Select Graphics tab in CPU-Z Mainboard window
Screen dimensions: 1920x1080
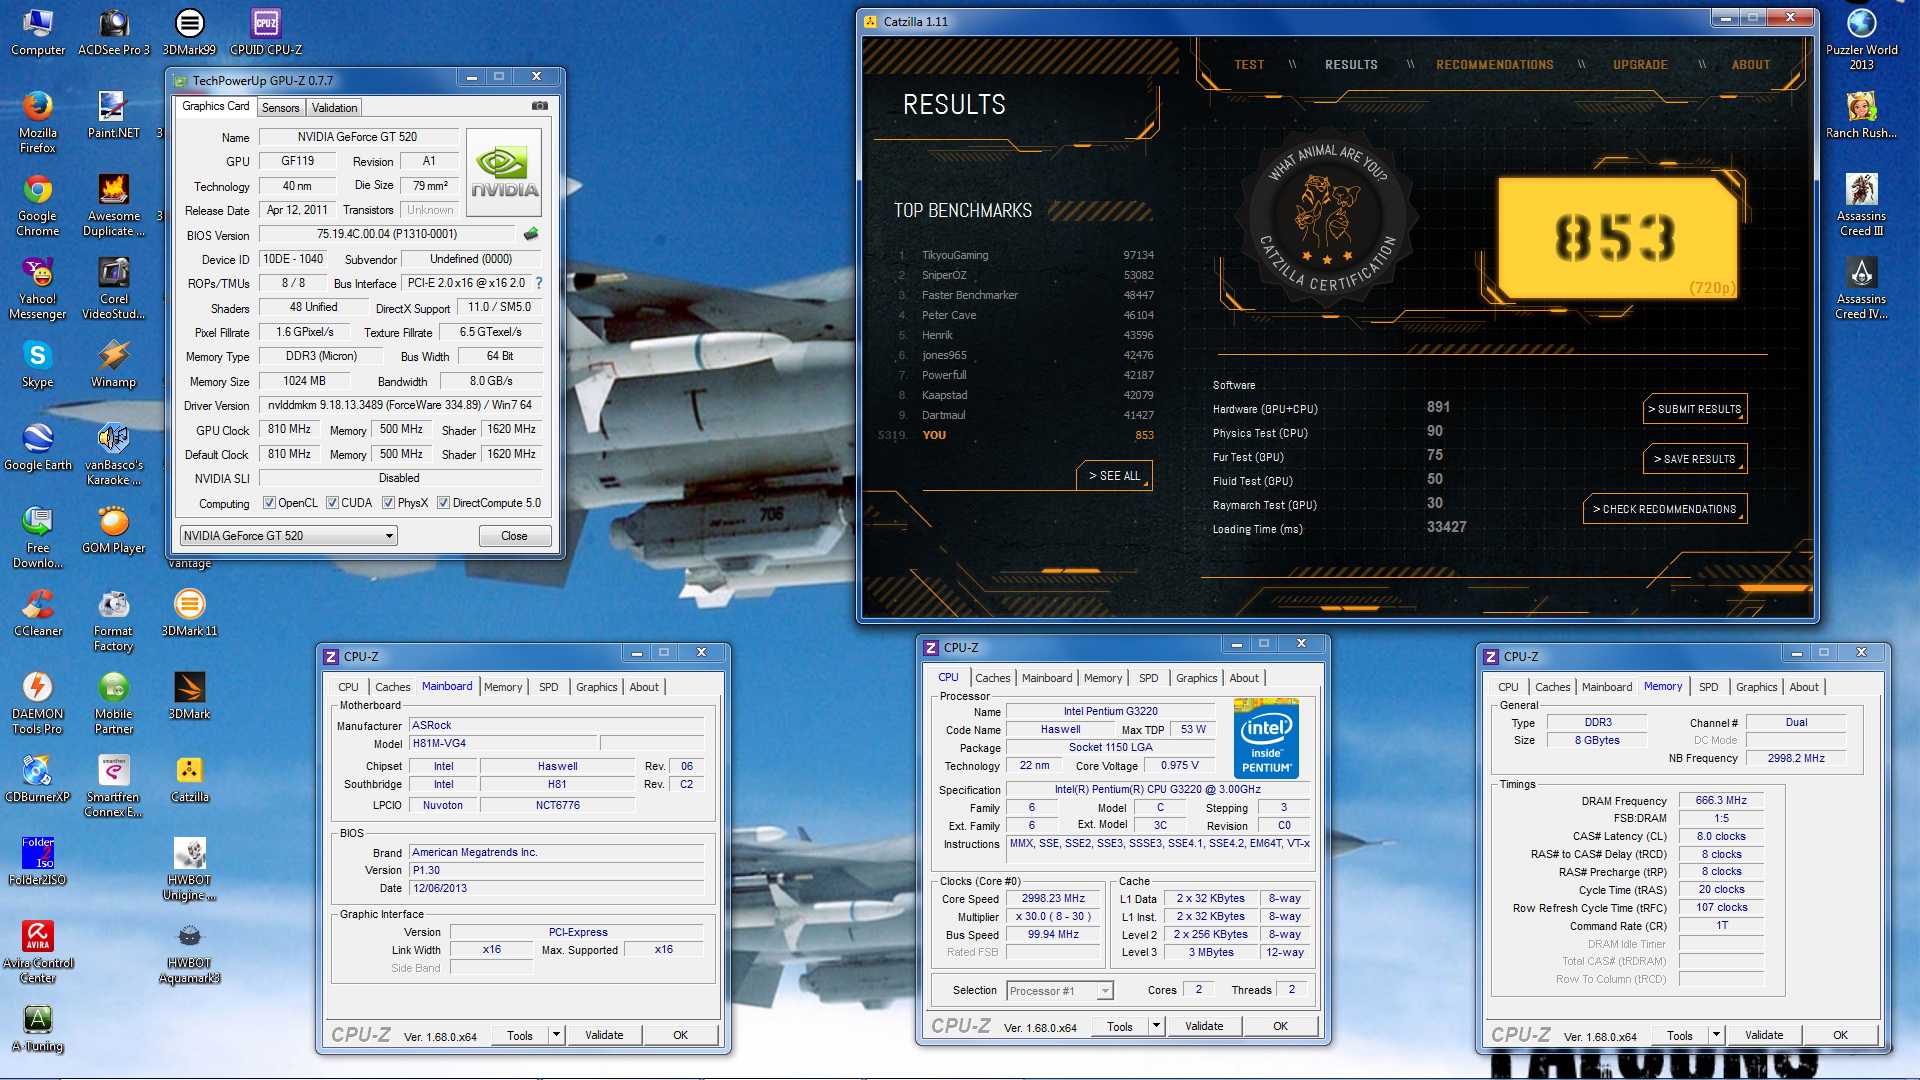point(597,687)
